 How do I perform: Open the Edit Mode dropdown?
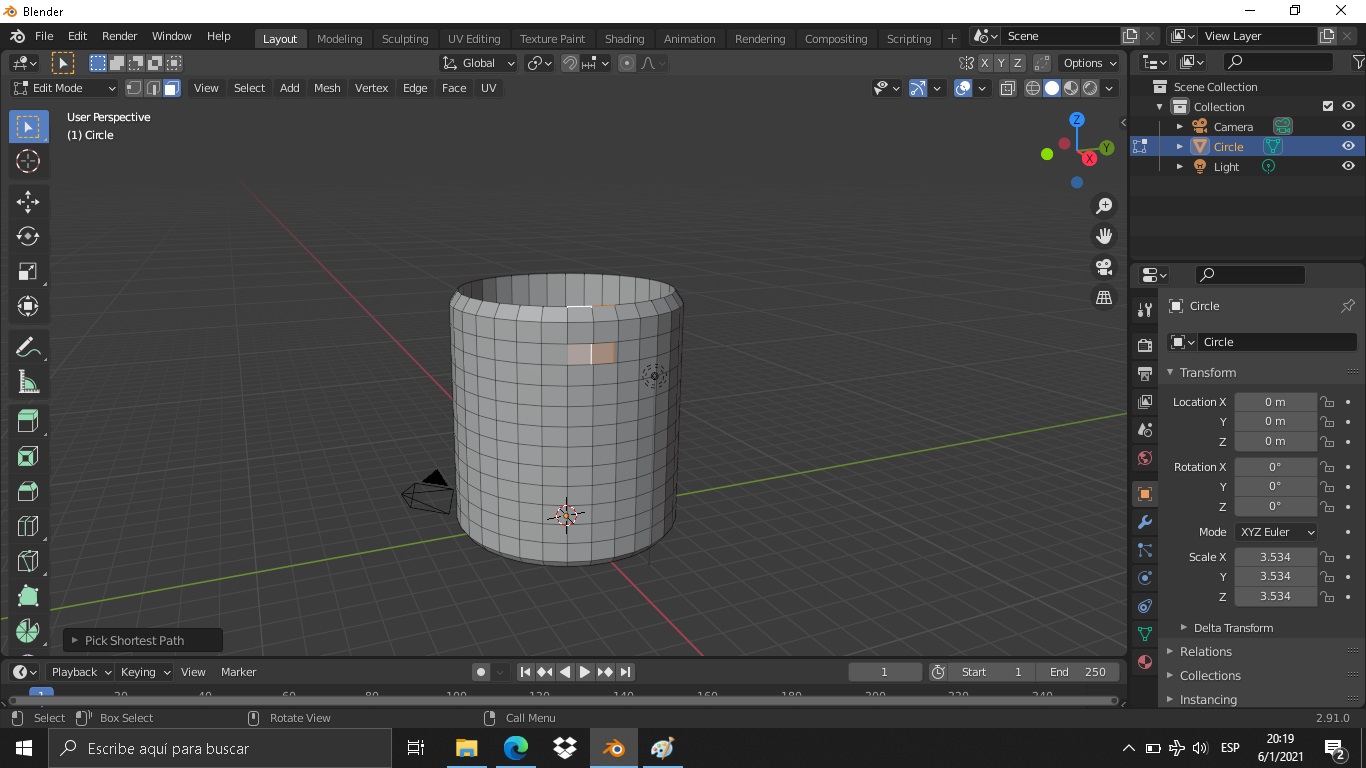(64, 88)
